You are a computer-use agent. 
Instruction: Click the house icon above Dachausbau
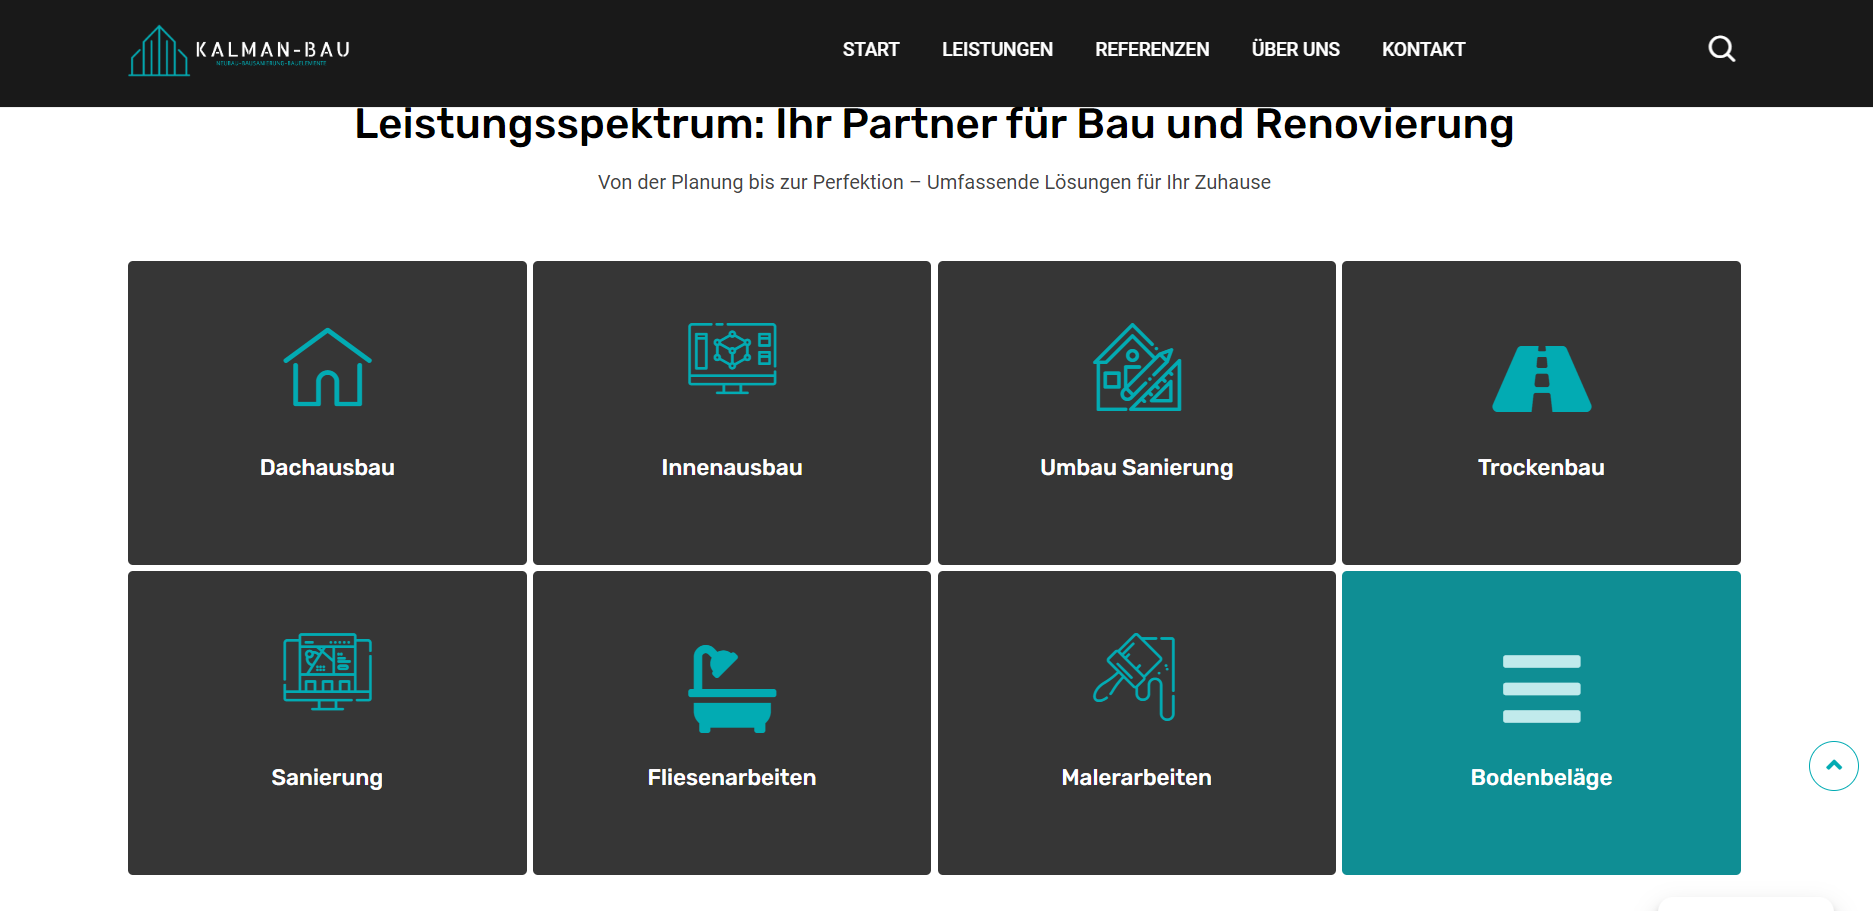click(x=327, y=367)
